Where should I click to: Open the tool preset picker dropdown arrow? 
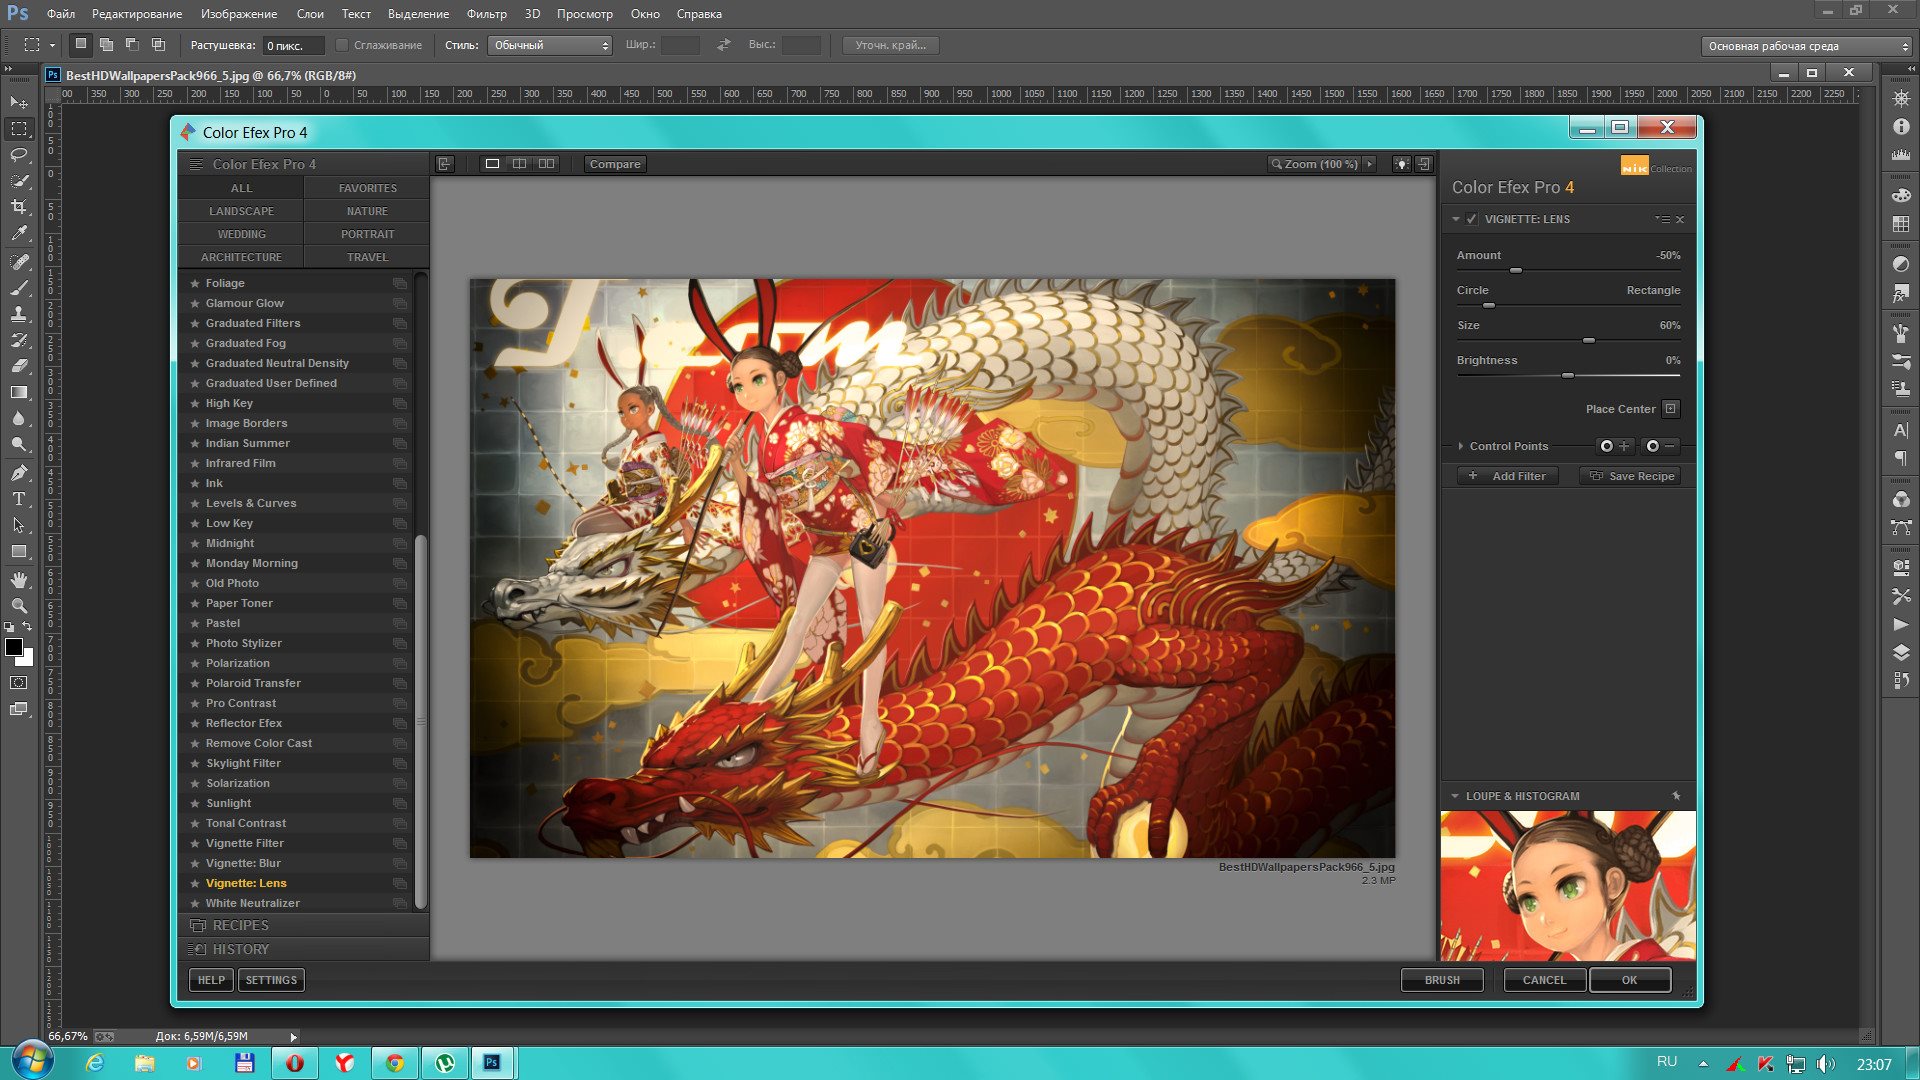[x=51, y=45]
